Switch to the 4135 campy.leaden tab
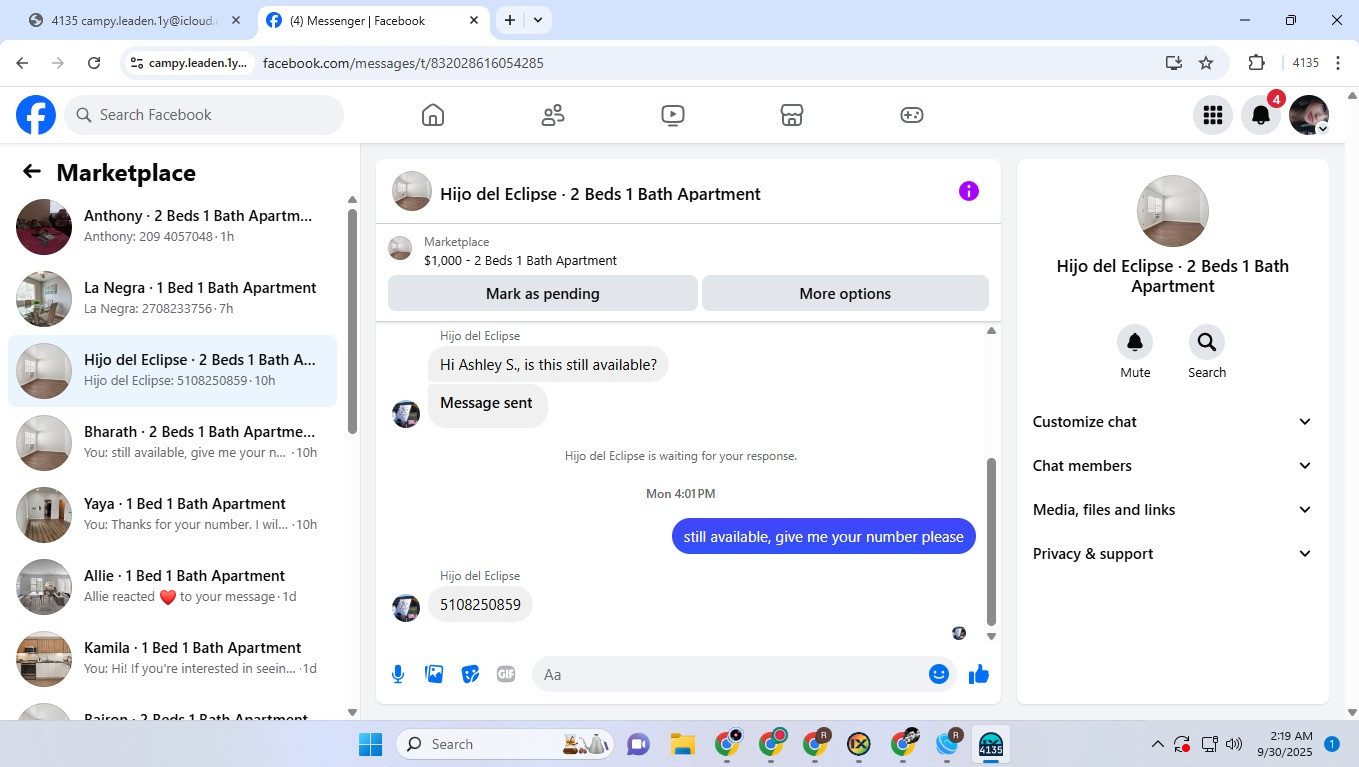Screen dimensions: 1359x767 (135, 20)
